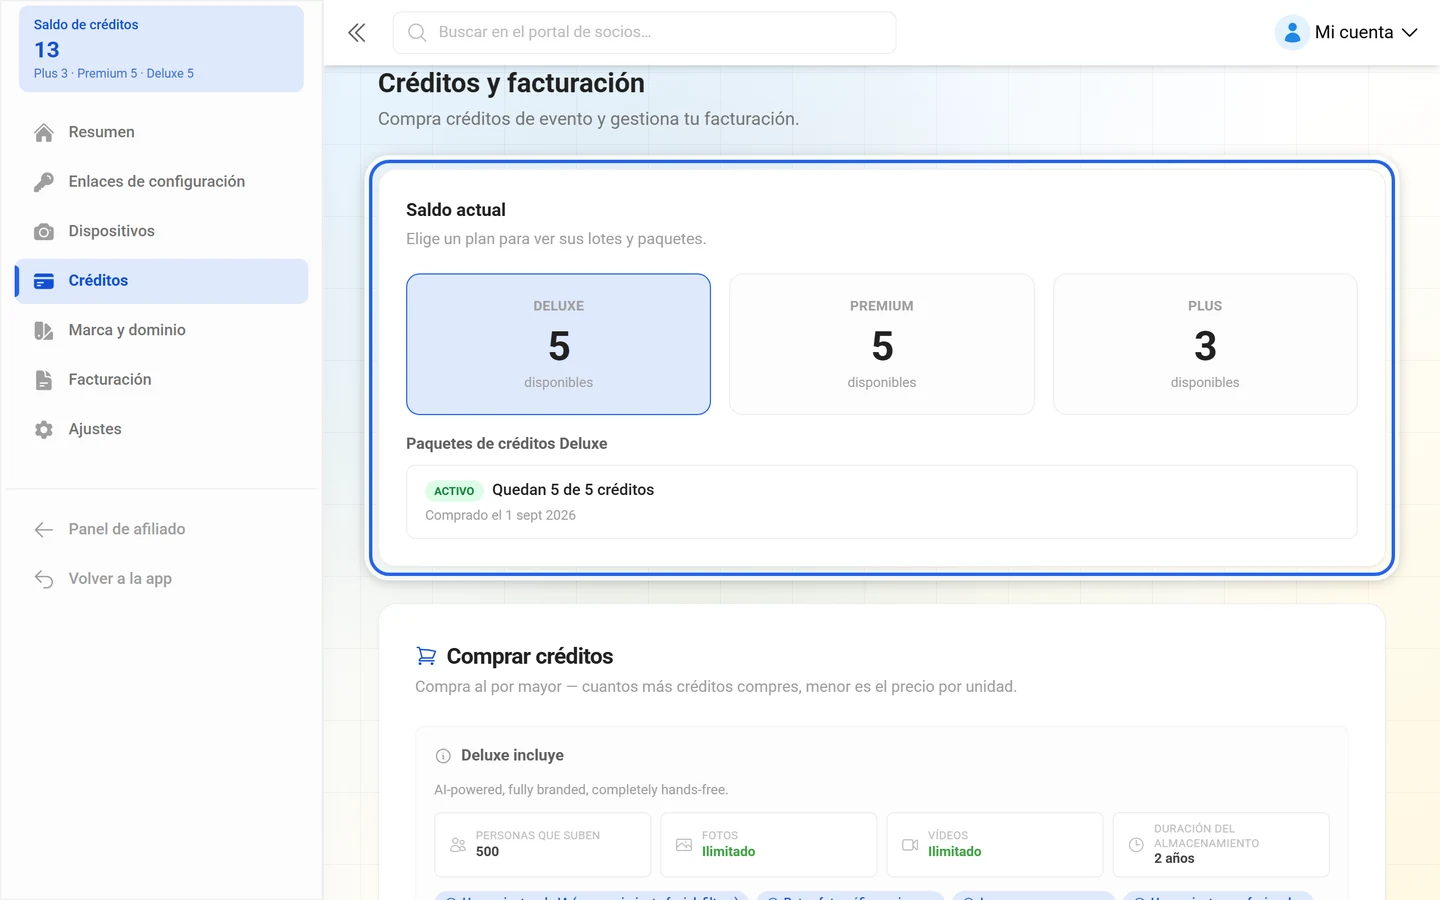
Task: Go to Enlaces de configuración
Action: (161, 182)
